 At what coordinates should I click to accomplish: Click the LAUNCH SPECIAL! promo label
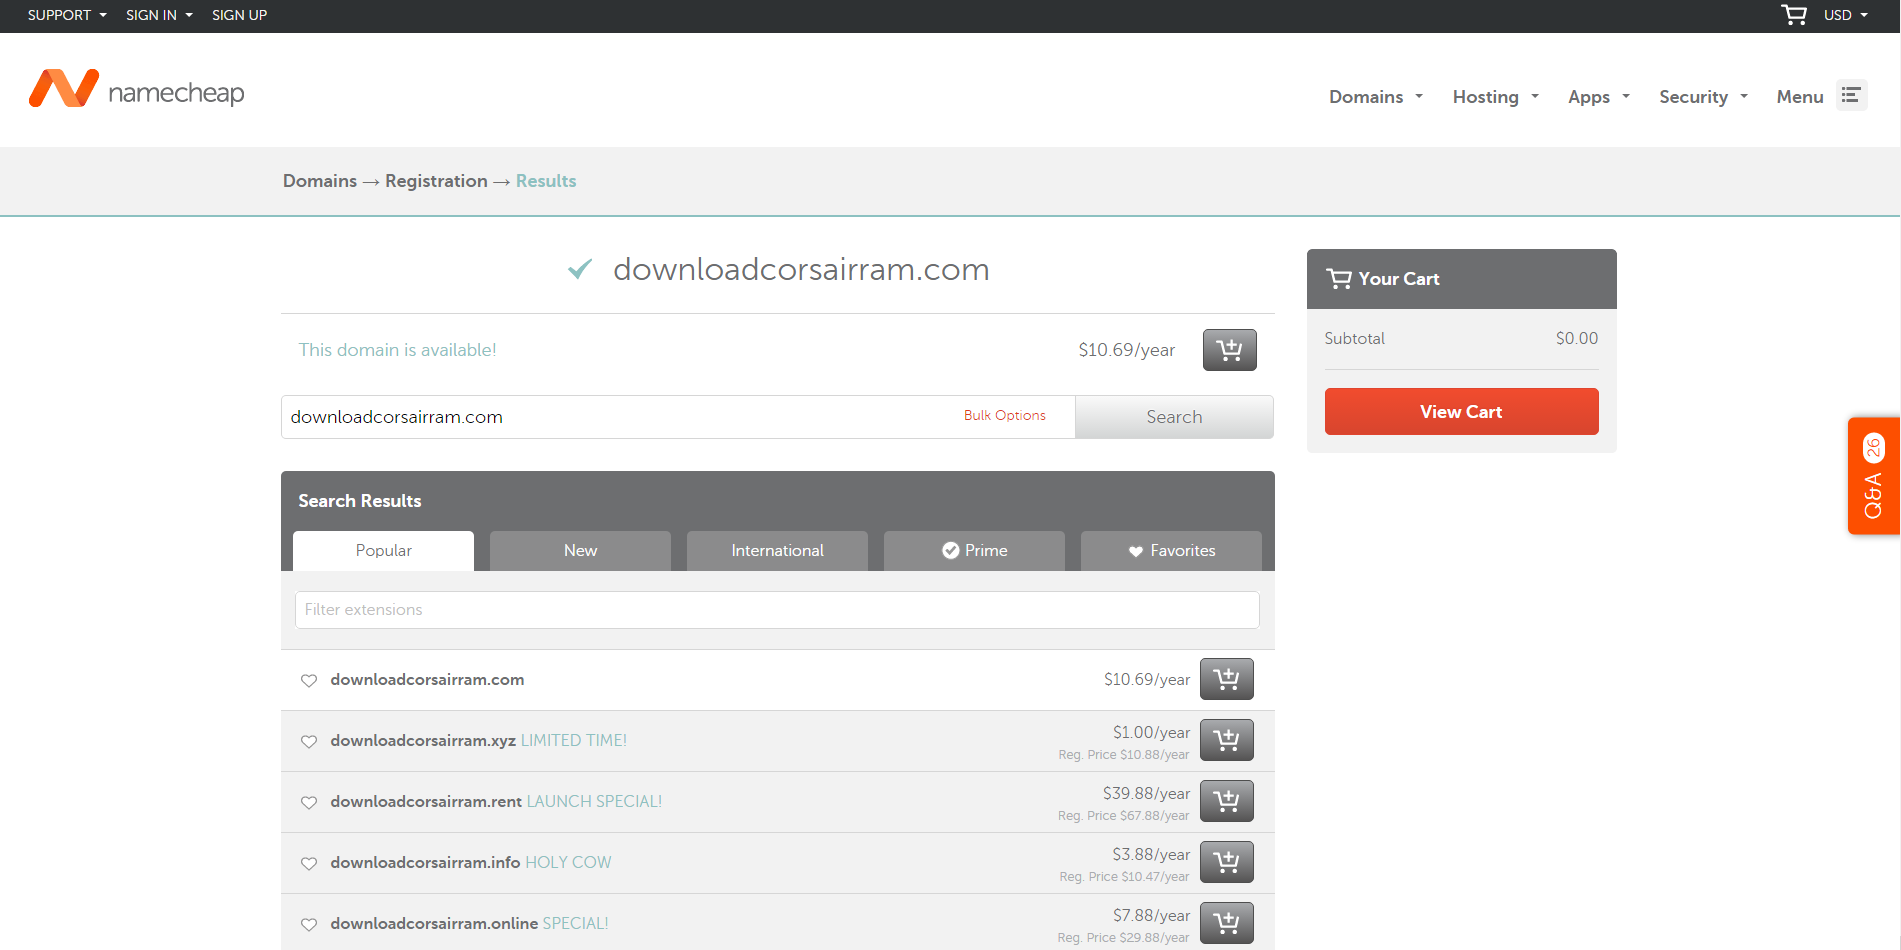[x=594, y=802]
